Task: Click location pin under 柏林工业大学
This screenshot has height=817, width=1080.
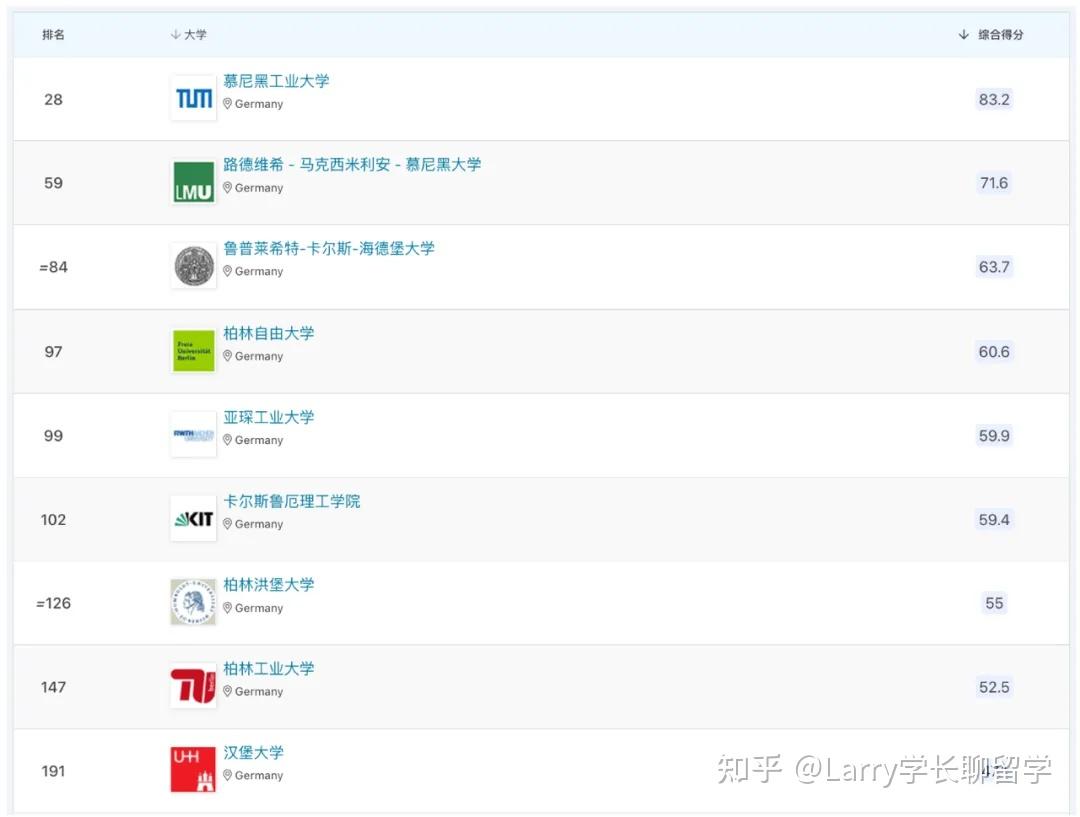Action: coord(227,692)
